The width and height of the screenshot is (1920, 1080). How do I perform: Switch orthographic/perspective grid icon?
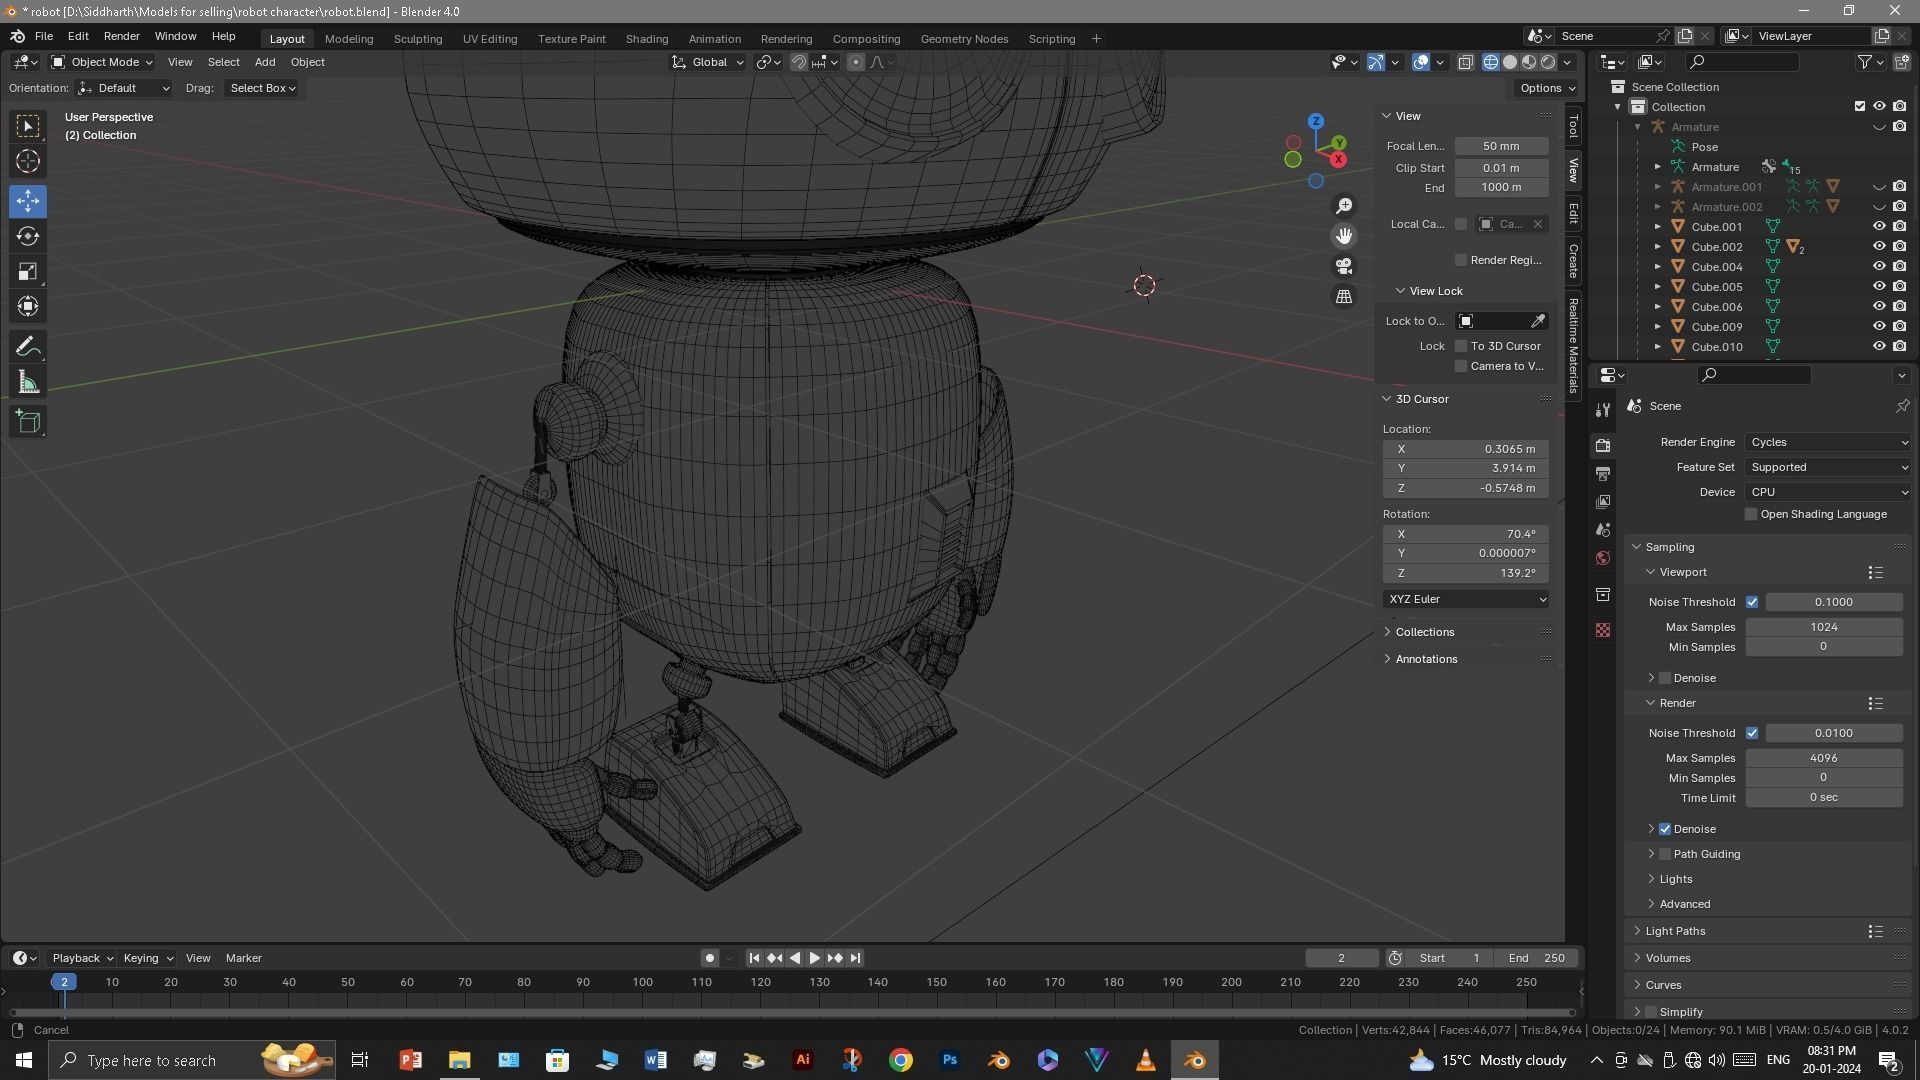(x=1344, y=297)
